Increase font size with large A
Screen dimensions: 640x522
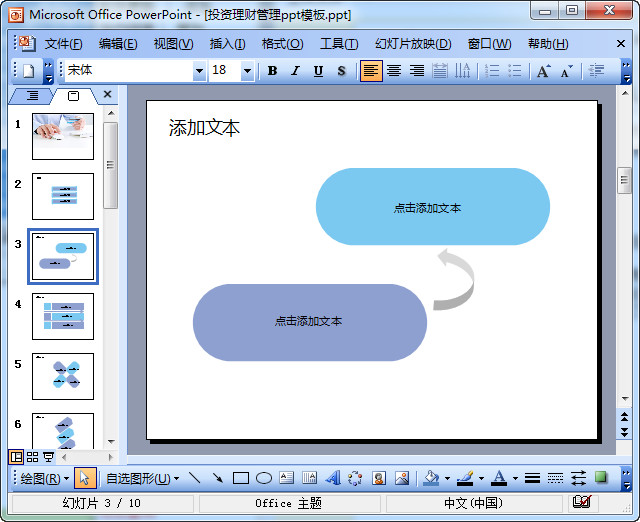tap(543, 71)
